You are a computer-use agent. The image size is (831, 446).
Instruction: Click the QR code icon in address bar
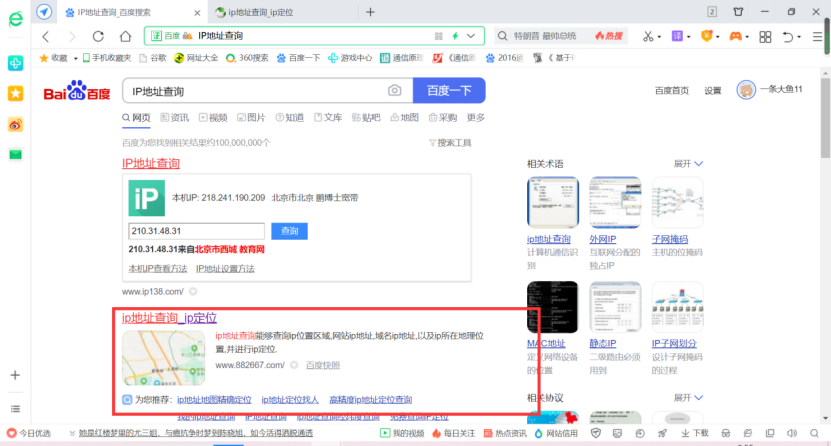pos(438,36)
